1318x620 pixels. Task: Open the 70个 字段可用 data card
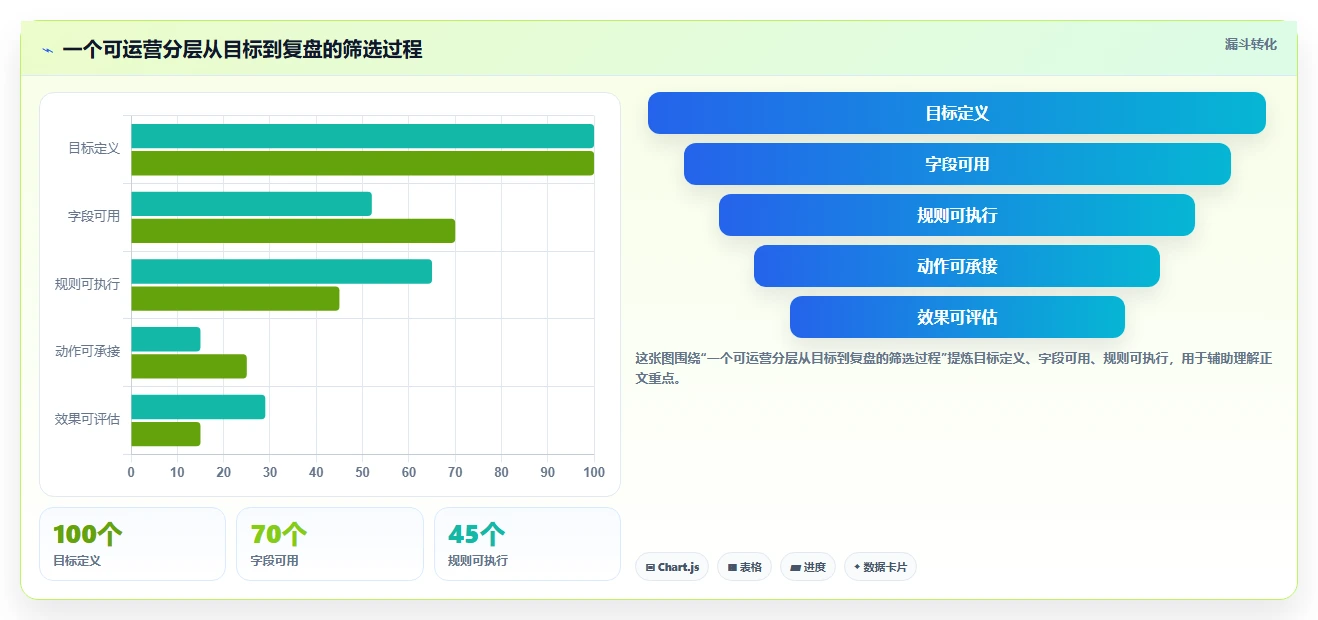point(330,544)
